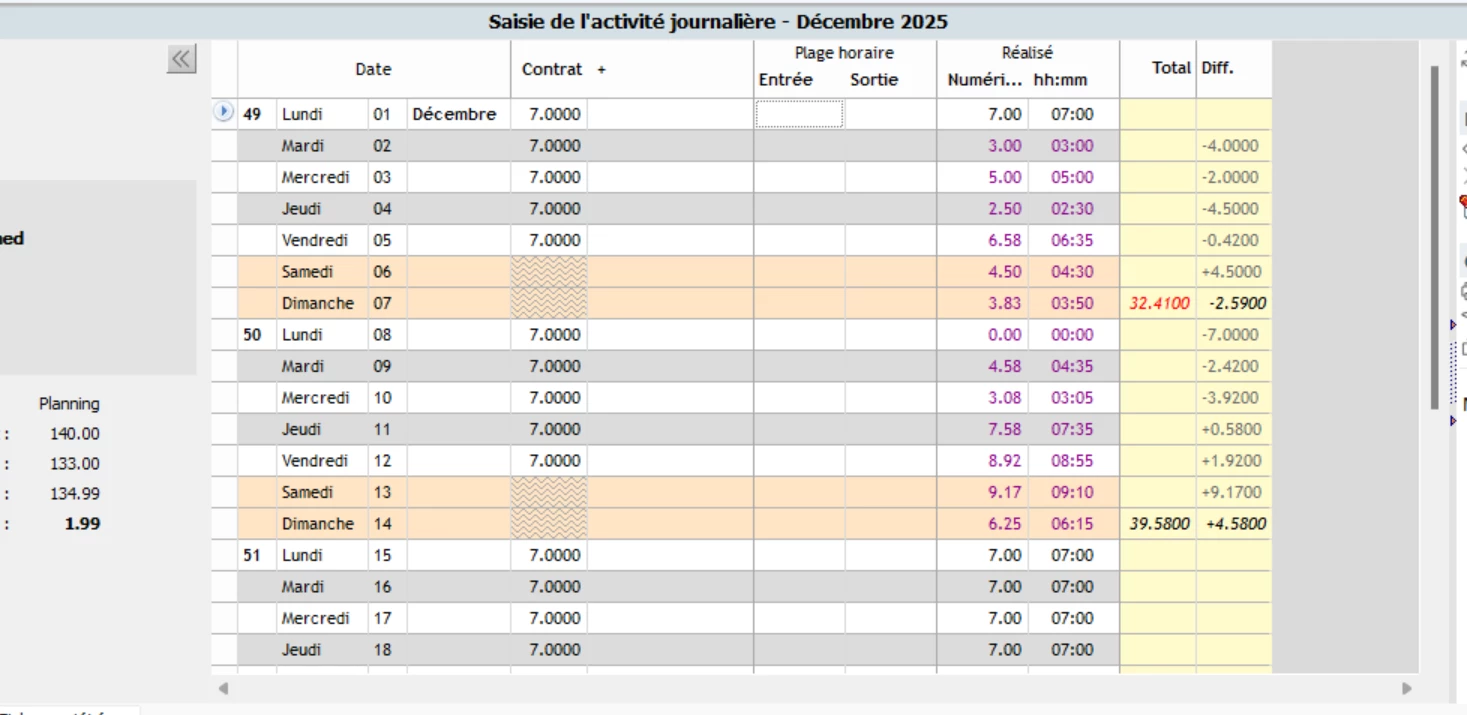Click the Contrat column header

(x=551, y=69)
